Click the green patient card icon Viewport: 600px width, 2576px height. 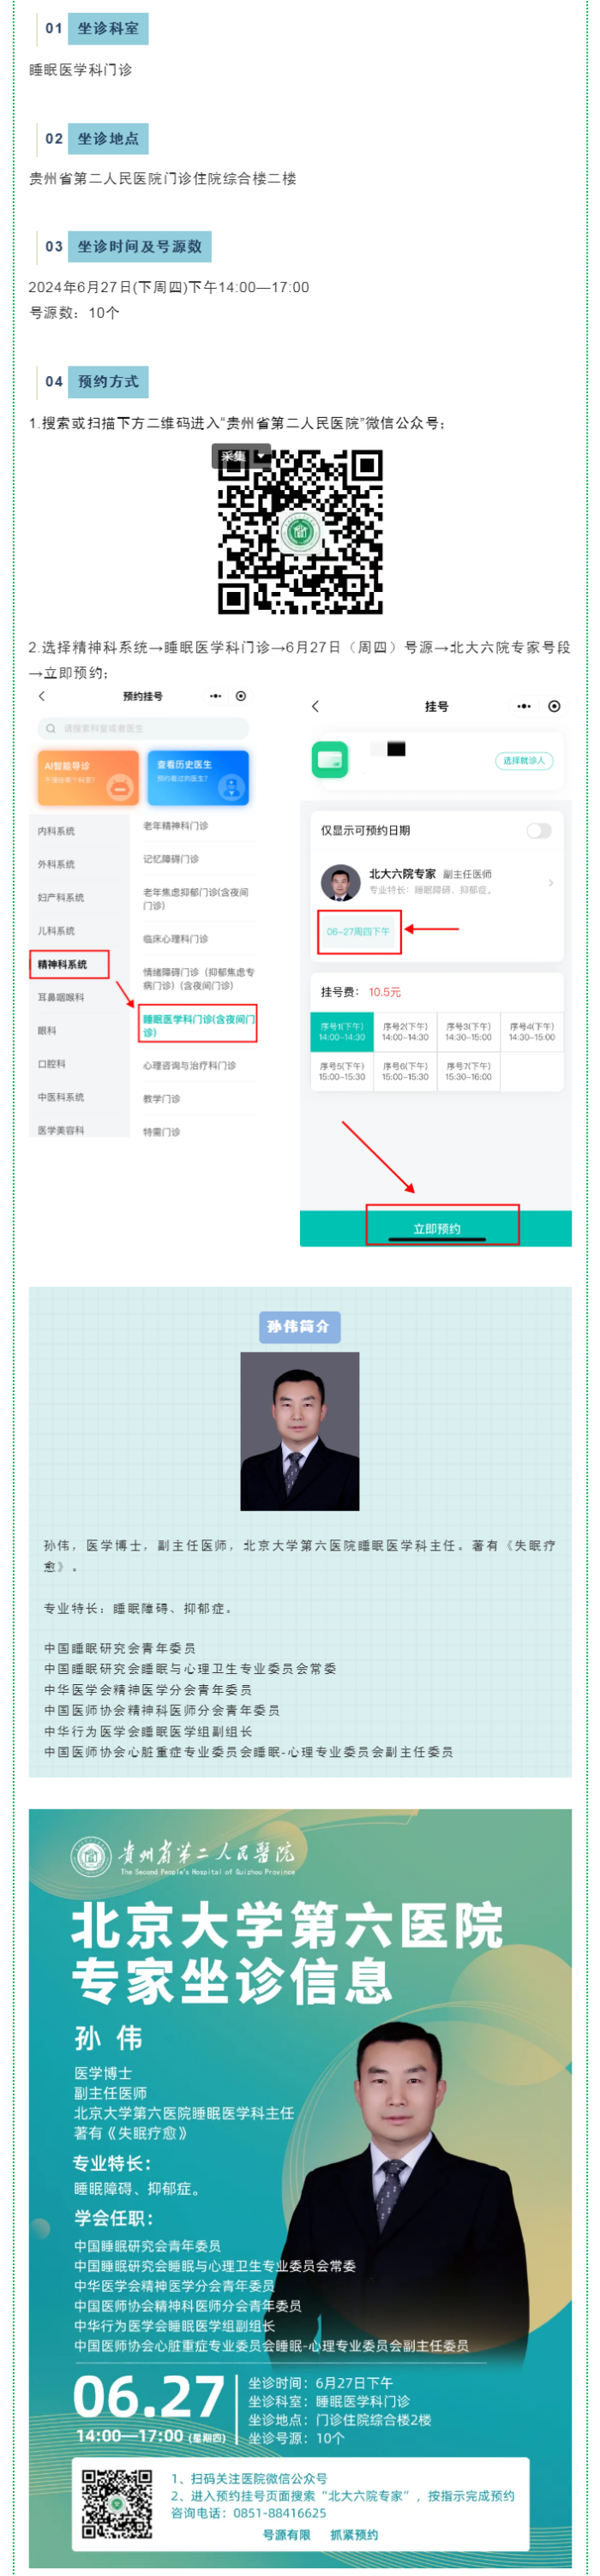click(x=330, y=760)
